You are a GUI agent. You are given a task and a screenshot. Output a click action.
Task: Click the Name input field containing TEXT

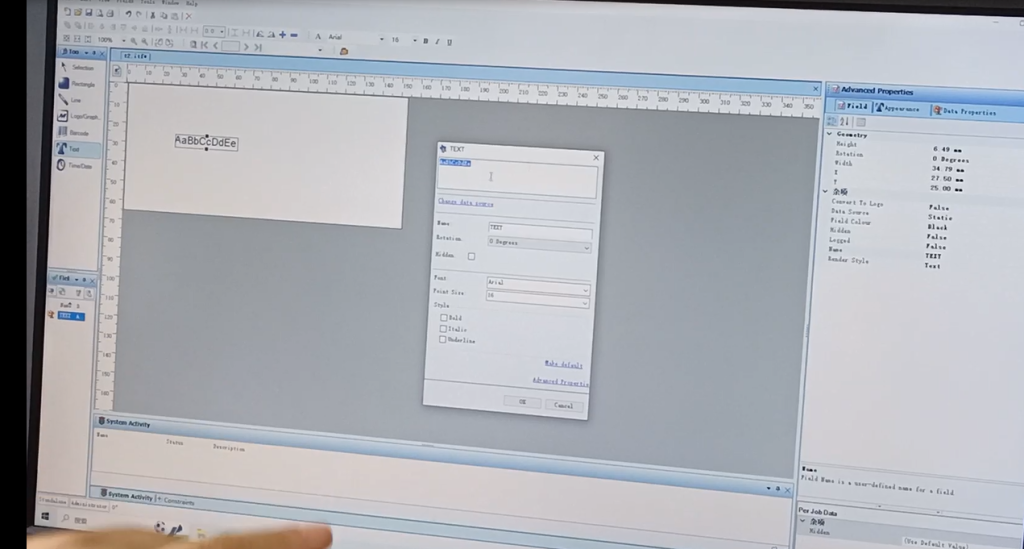[x=539, y=229]
